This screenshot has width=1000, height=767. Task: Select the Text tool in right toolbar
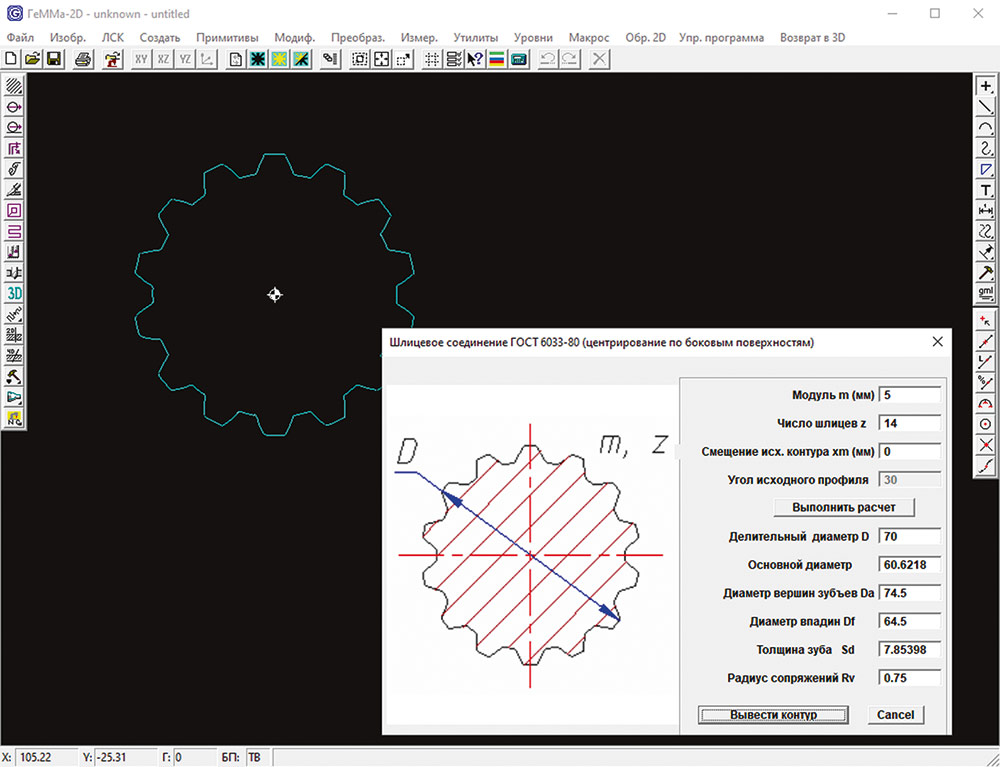pyautogui.click(x=986, y=190)
